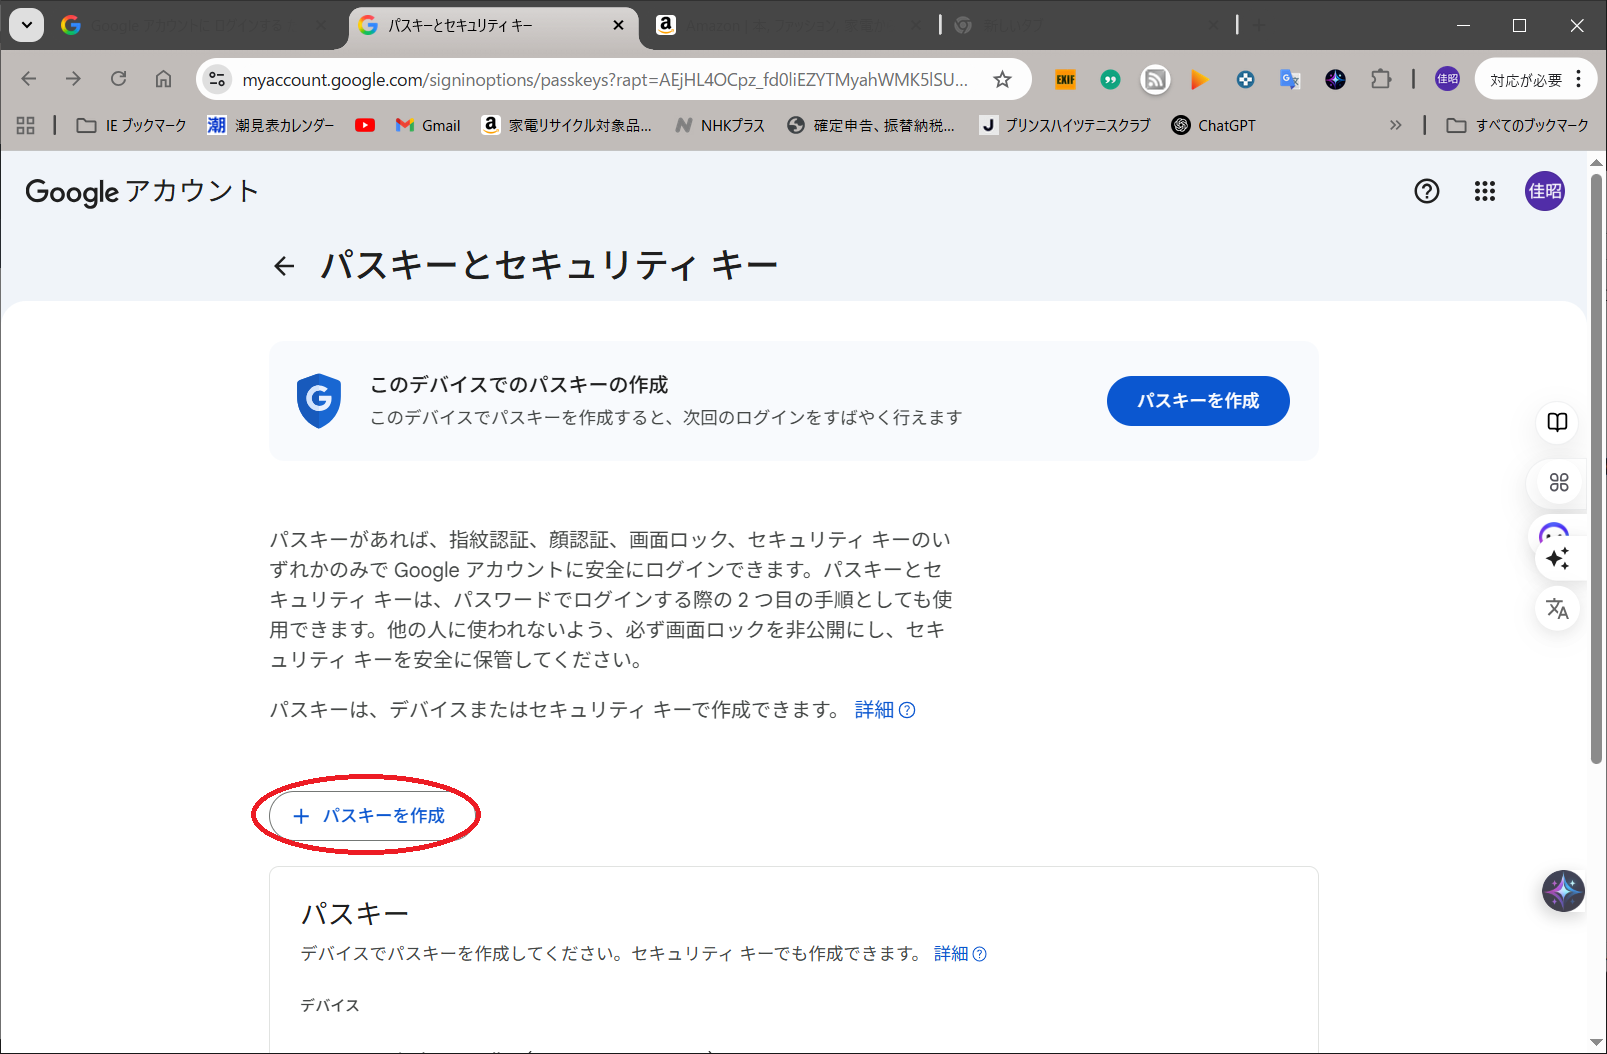Open the Chrome three-dot menu
Screen dimensions: 1607x1054
(x=1579, y=80)
